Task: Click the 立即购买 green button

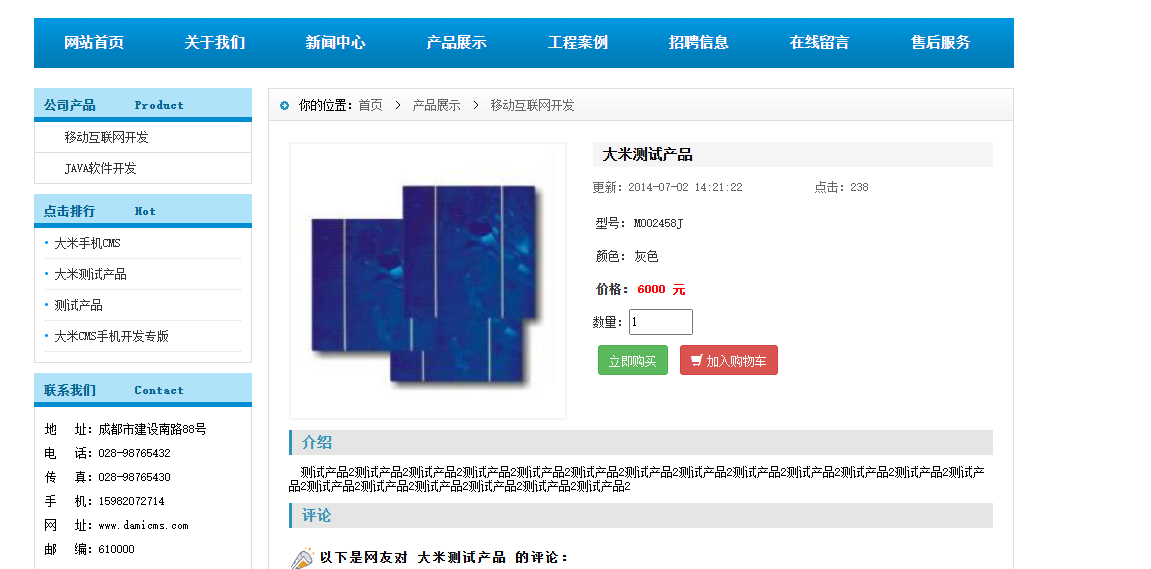Action: pyautogui.click(x=633, y=360)
